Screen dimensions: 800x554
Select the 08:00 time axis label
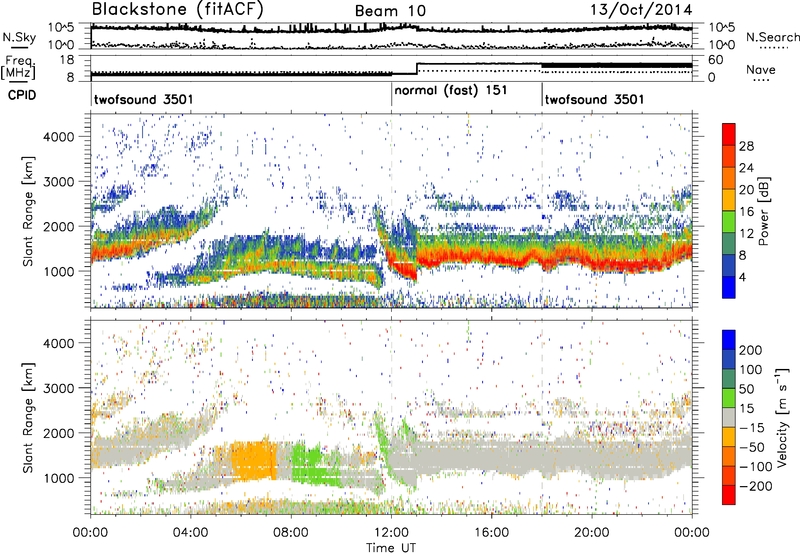click(291, 533)
